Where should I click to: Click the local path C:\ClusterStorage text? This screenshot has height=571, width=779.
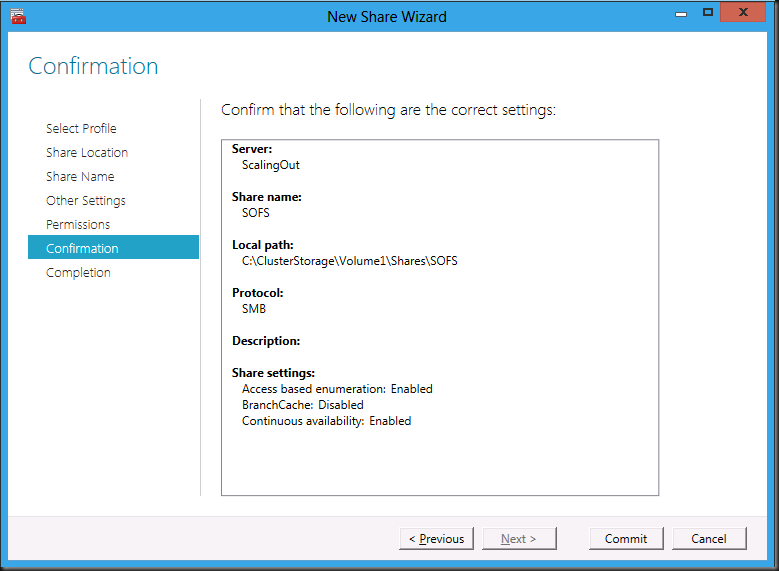(349, 261)
